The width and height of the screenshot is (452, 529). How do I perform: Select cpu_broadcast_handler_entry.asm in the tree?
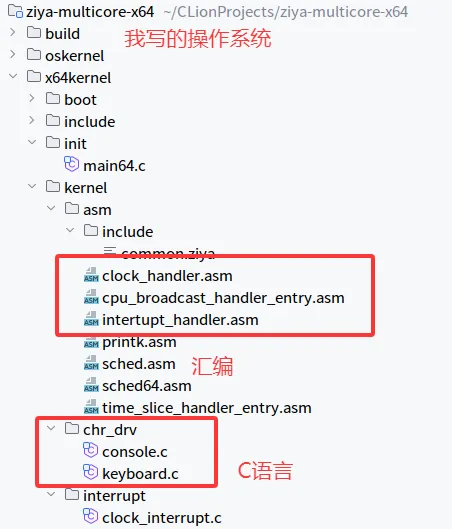click(223, 298)
